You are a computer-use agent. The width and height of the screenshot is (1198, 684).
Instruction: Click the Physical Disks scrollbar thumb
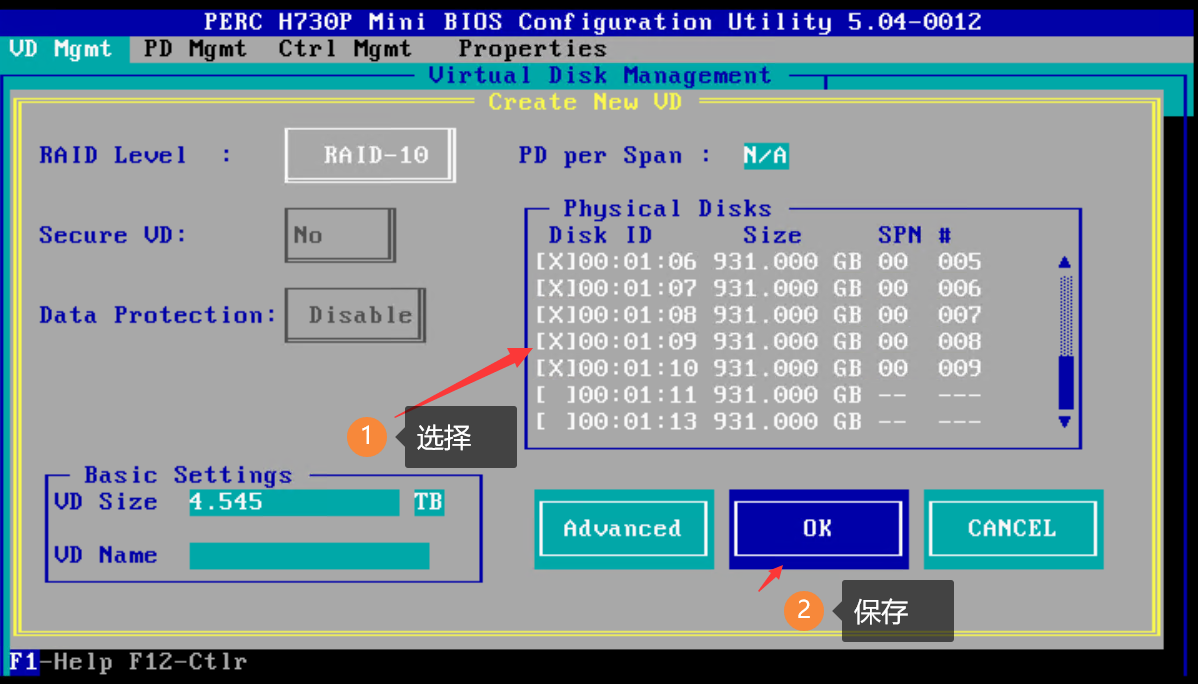pyautogui.click(x=1066, y=382)
